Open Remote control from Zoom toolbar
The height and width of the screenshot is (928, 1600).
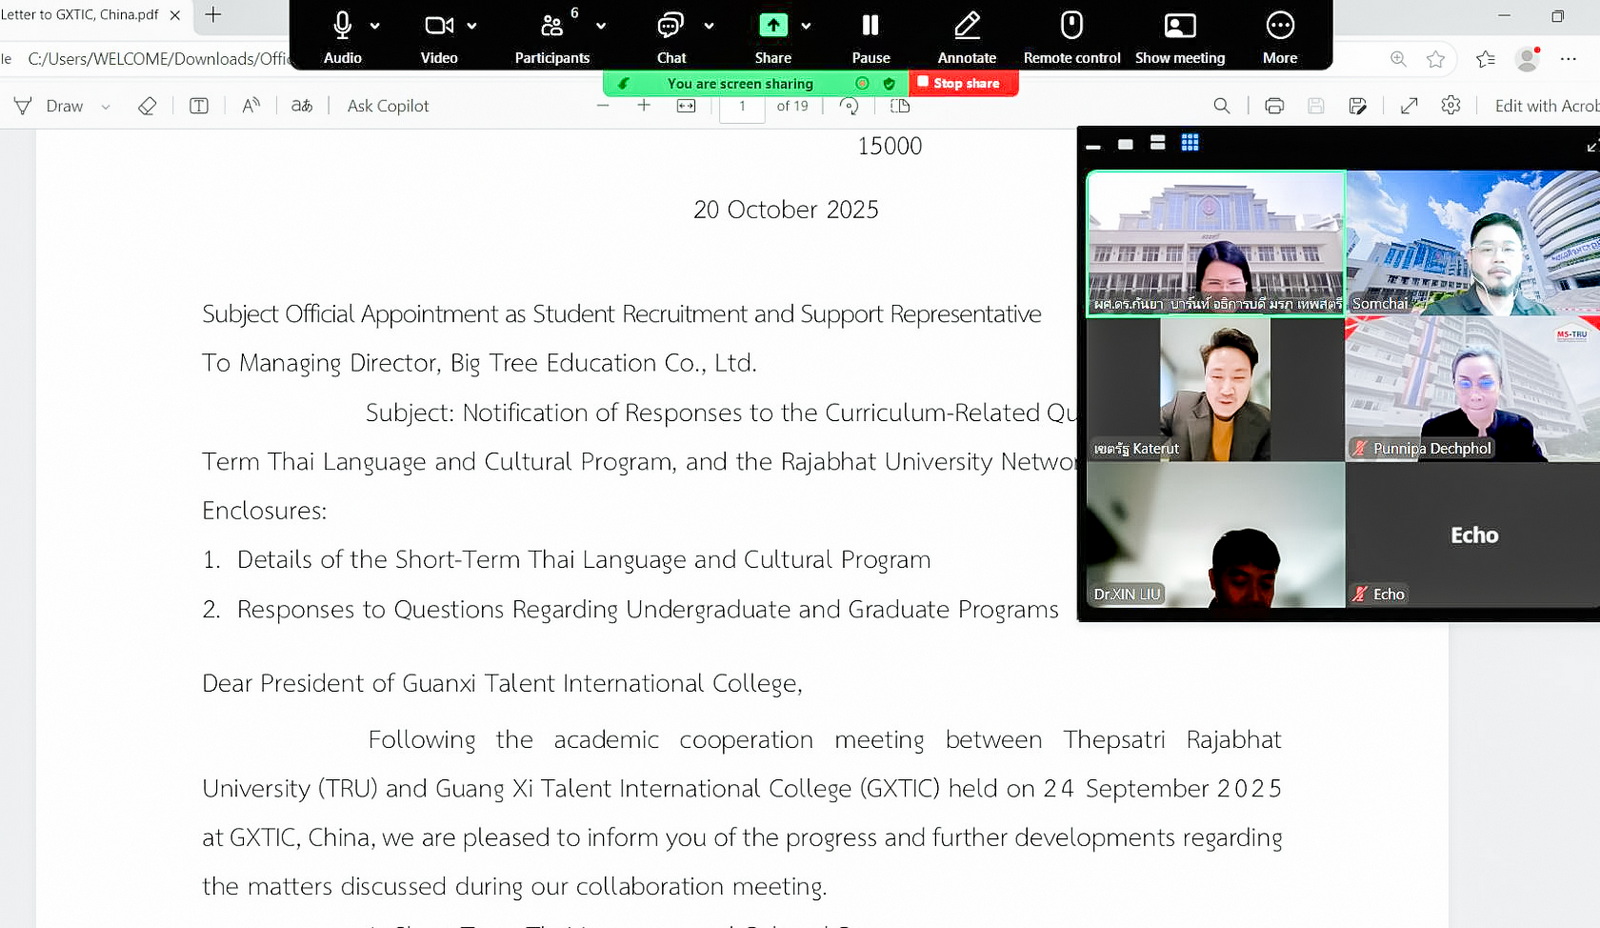tap(1071, 26)
